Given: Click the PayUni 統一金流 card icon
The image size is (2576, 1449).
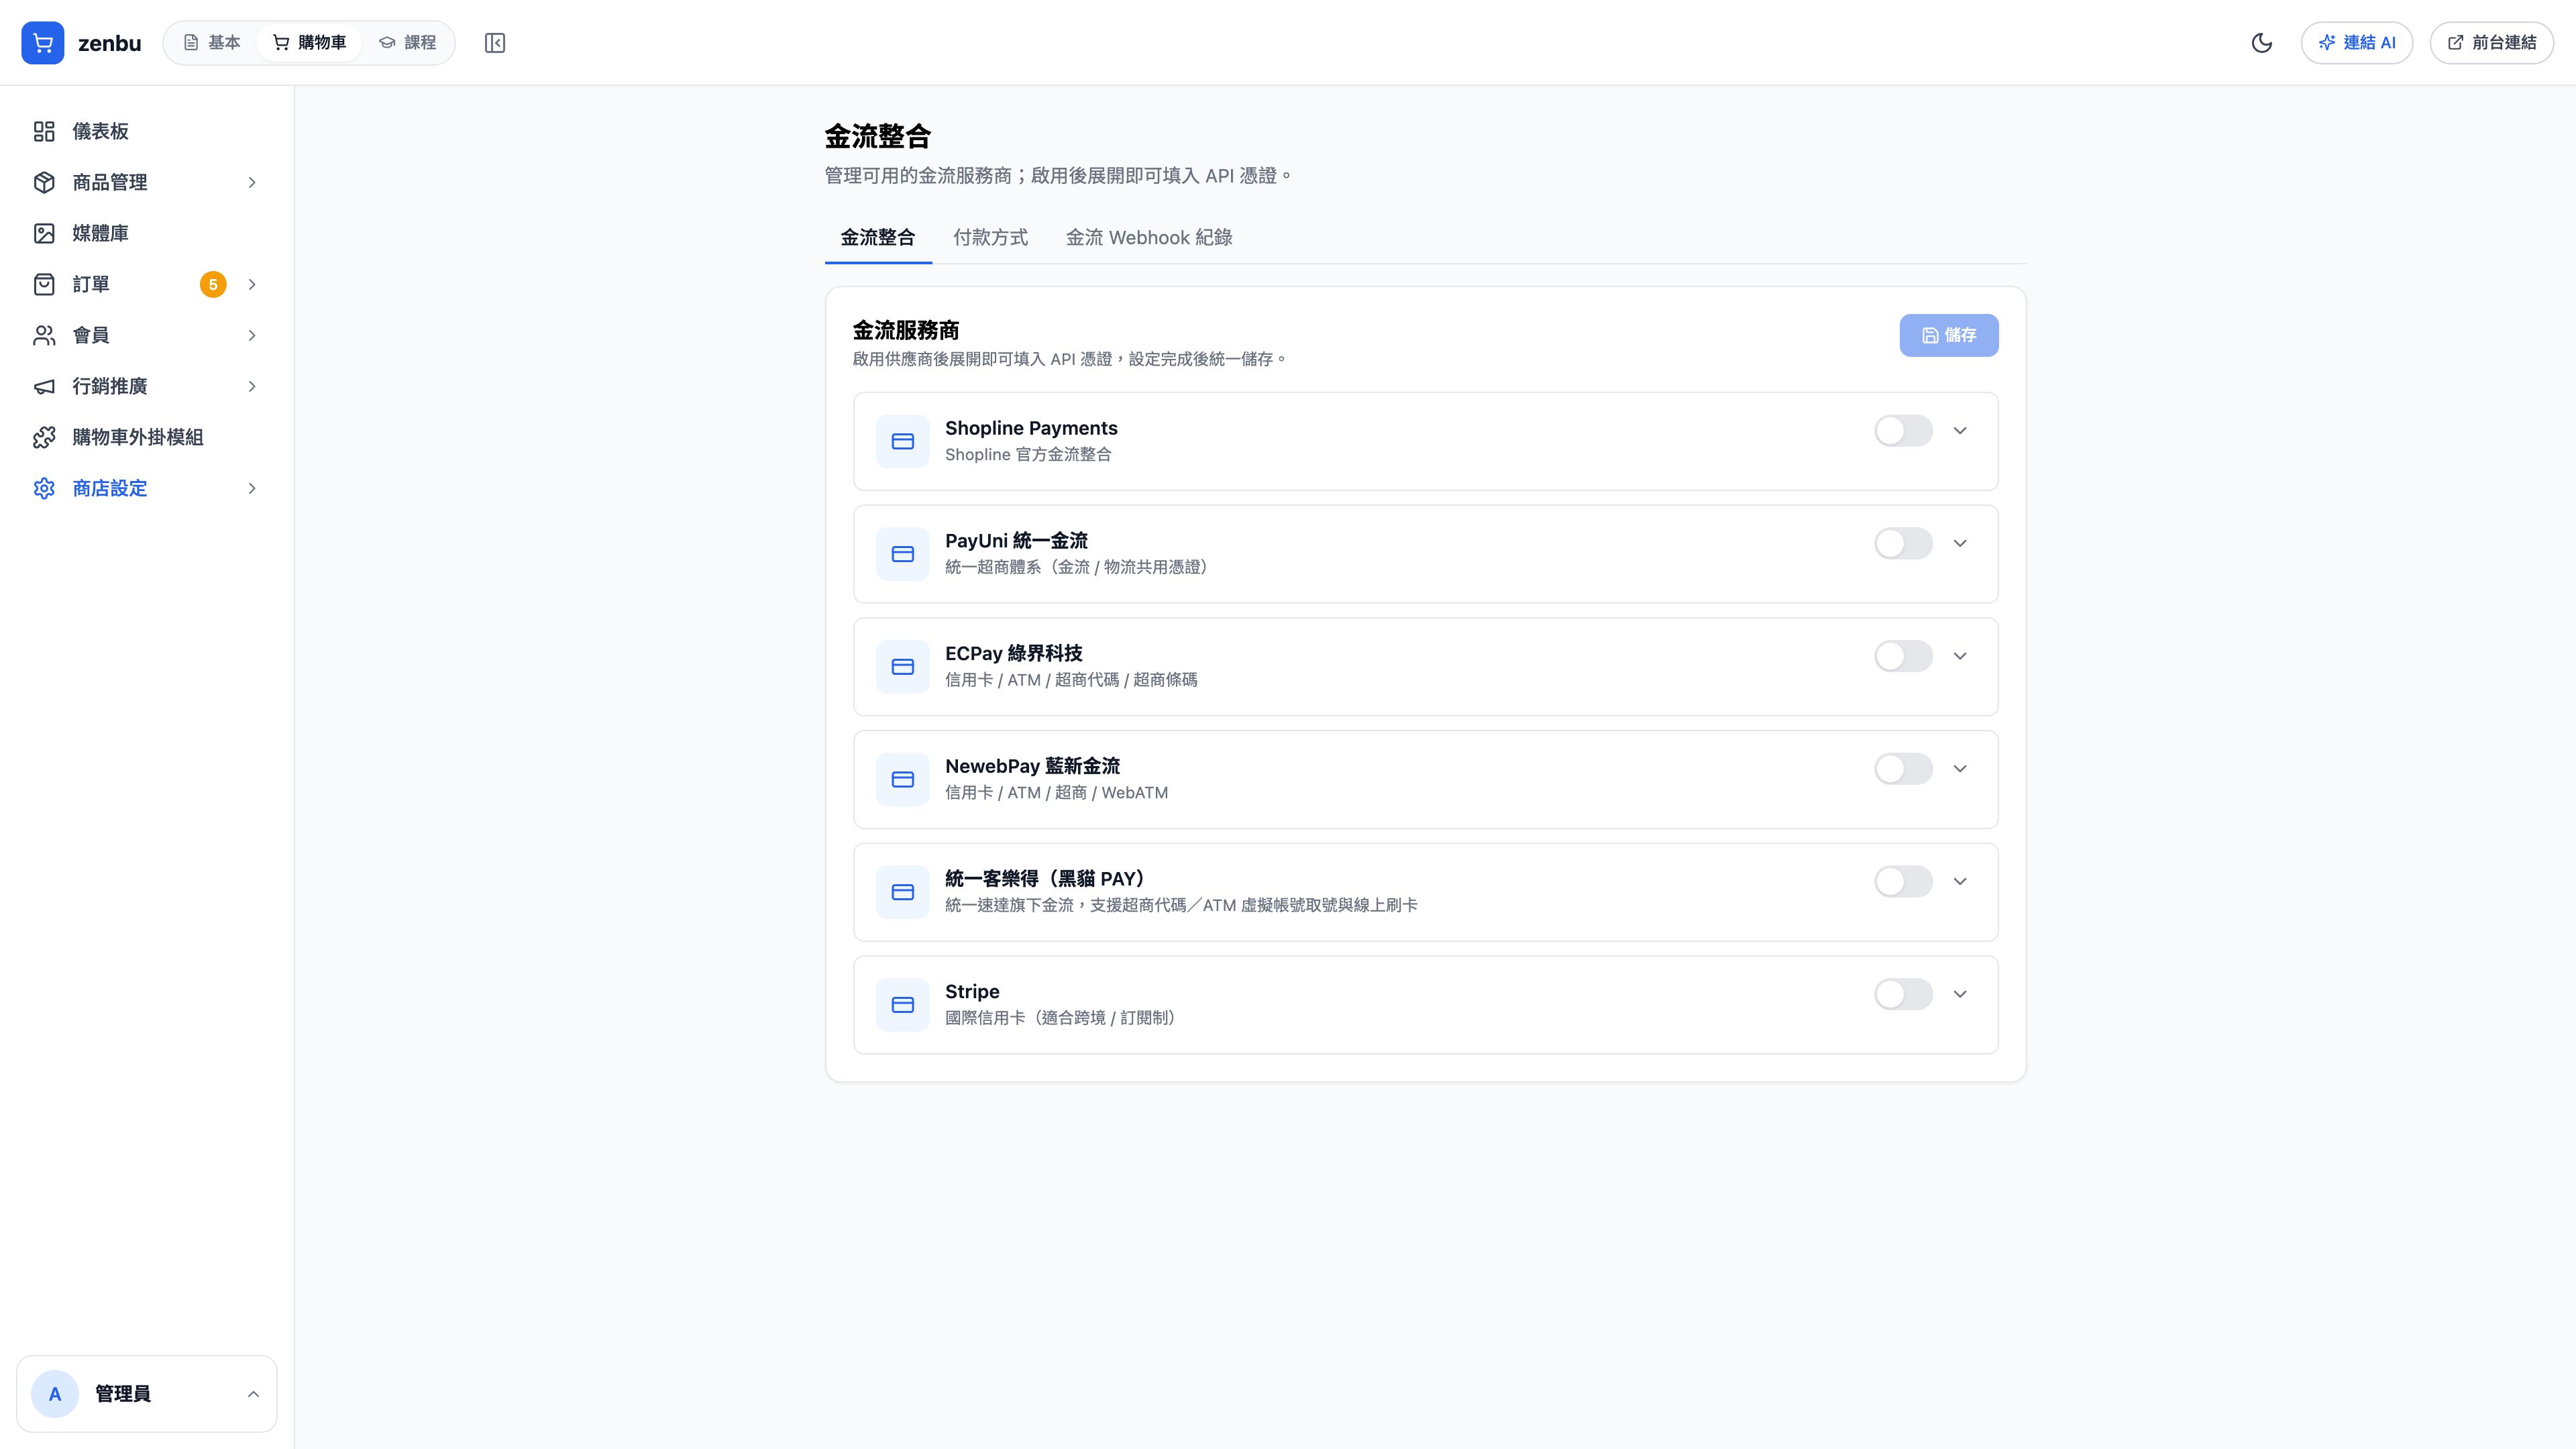Looking at the screenshot, I should (x=903, y=554).
